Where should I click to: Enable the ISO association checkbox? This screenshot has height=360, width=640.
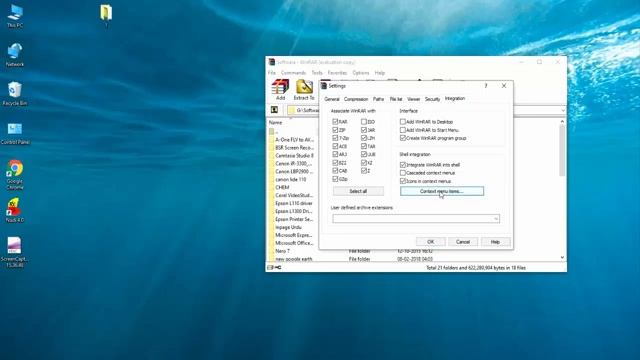tap(364, 122)
